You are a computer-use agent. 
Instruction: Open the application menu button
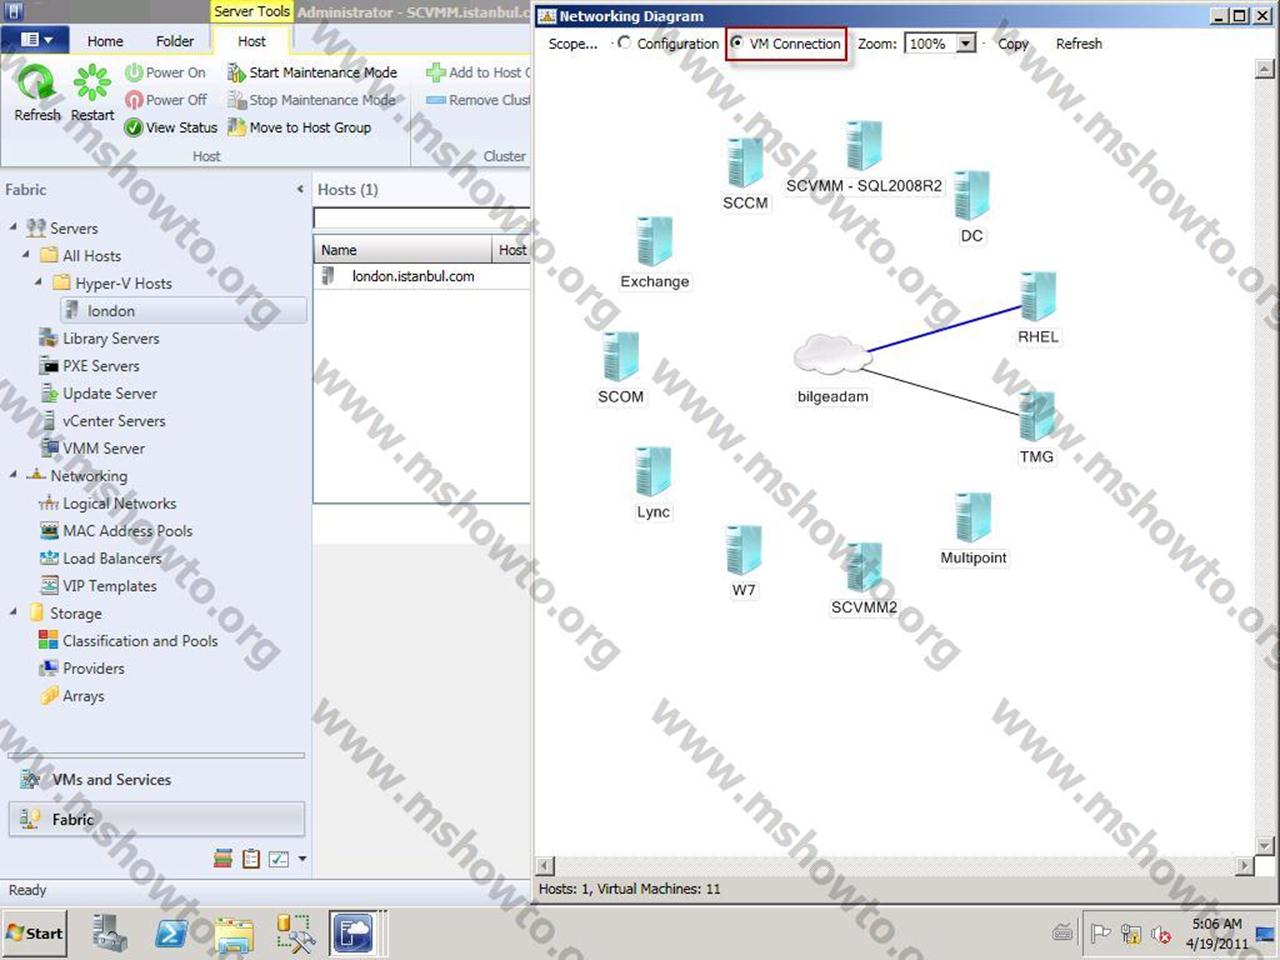35,40
